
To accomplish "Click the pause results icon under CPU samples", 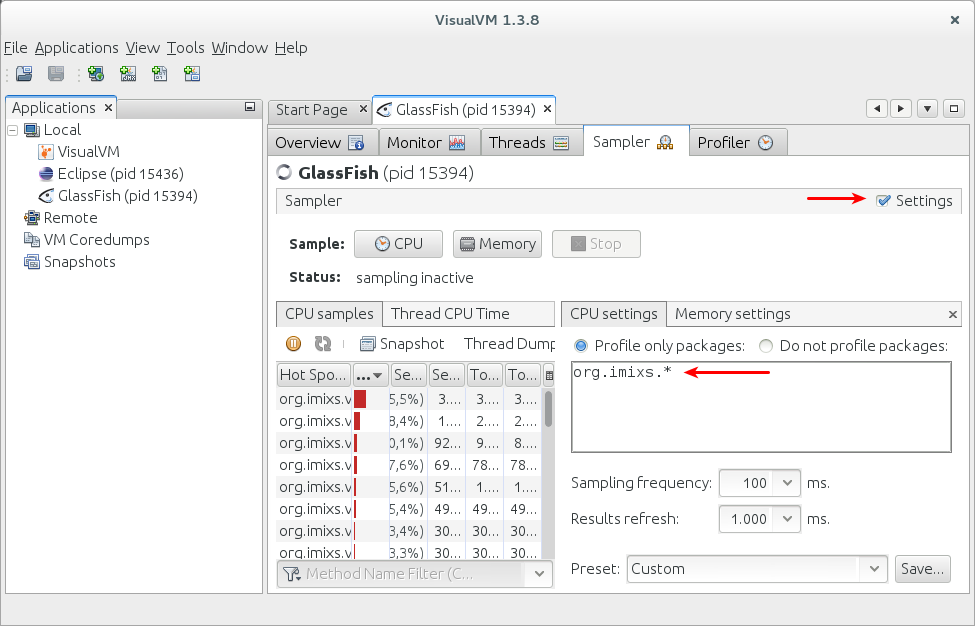I will 293,344.
